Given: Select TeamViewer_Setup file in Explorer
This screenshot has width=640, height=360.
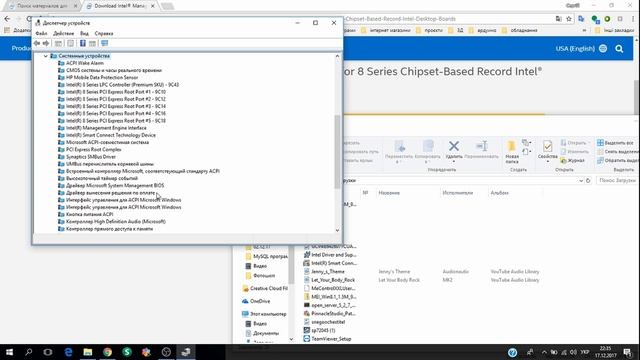Looking at the screenshot, I should click(327, 339).
